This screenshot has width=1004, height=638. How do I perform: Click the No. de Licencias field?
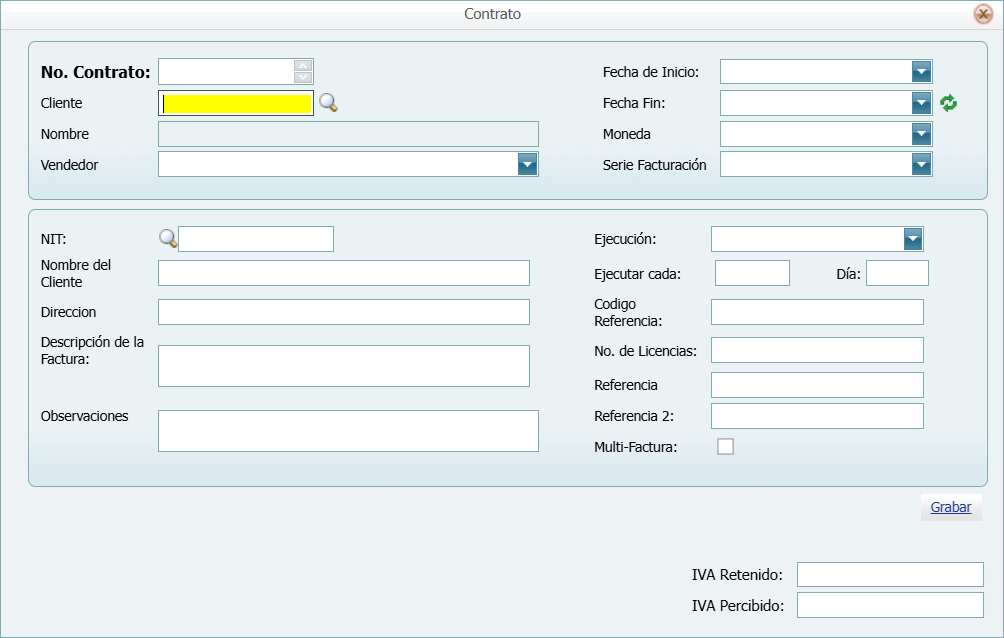817,350
